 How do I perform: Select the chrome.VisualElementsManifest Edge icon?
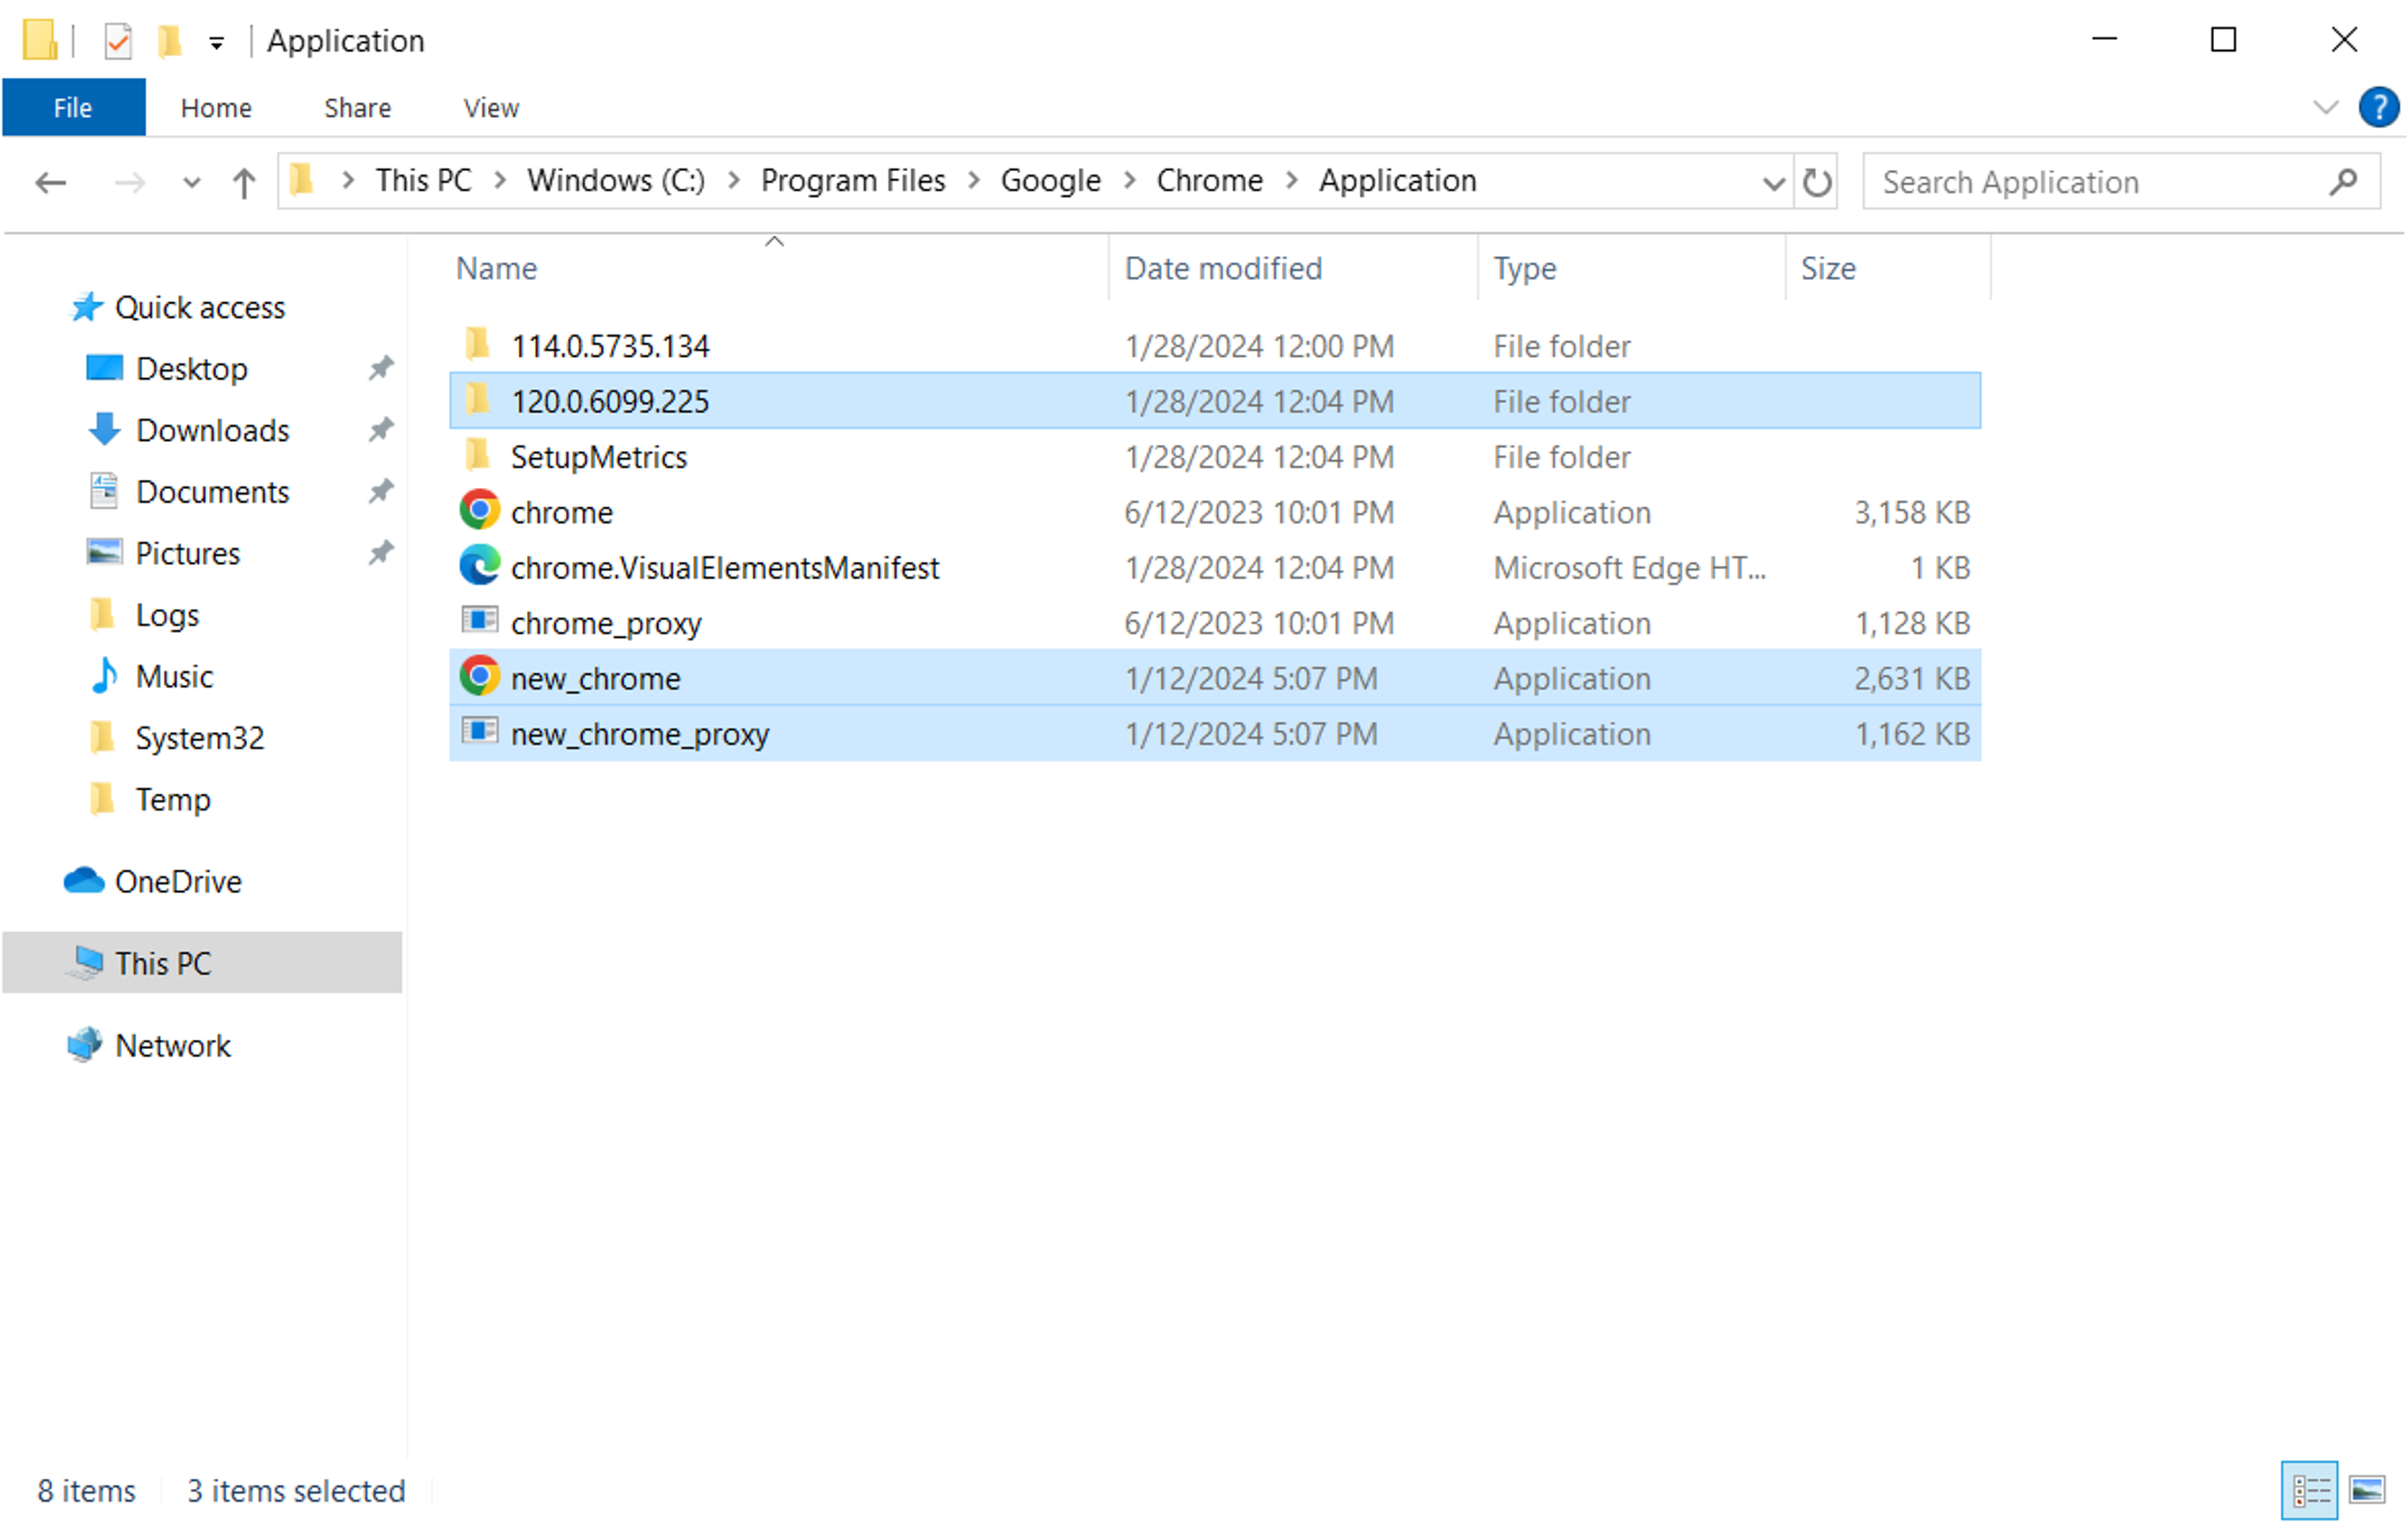click(480, 566)
